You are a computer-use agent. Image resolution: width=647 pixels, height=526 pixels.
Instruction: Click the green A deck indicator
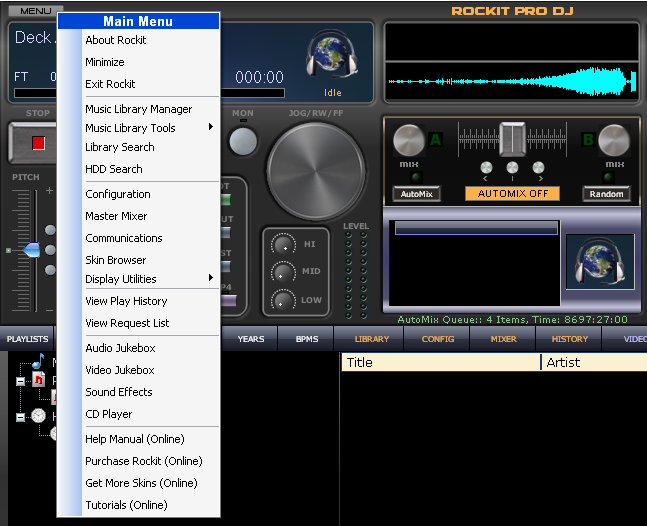click(x=435, y=140)
